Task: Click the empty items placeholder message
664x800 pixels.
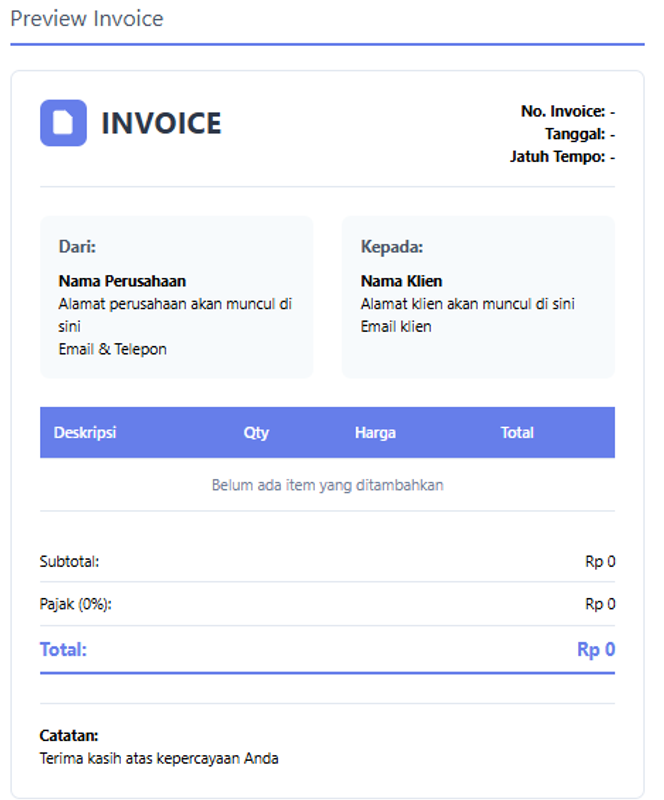Action: [x=330, y=485]
